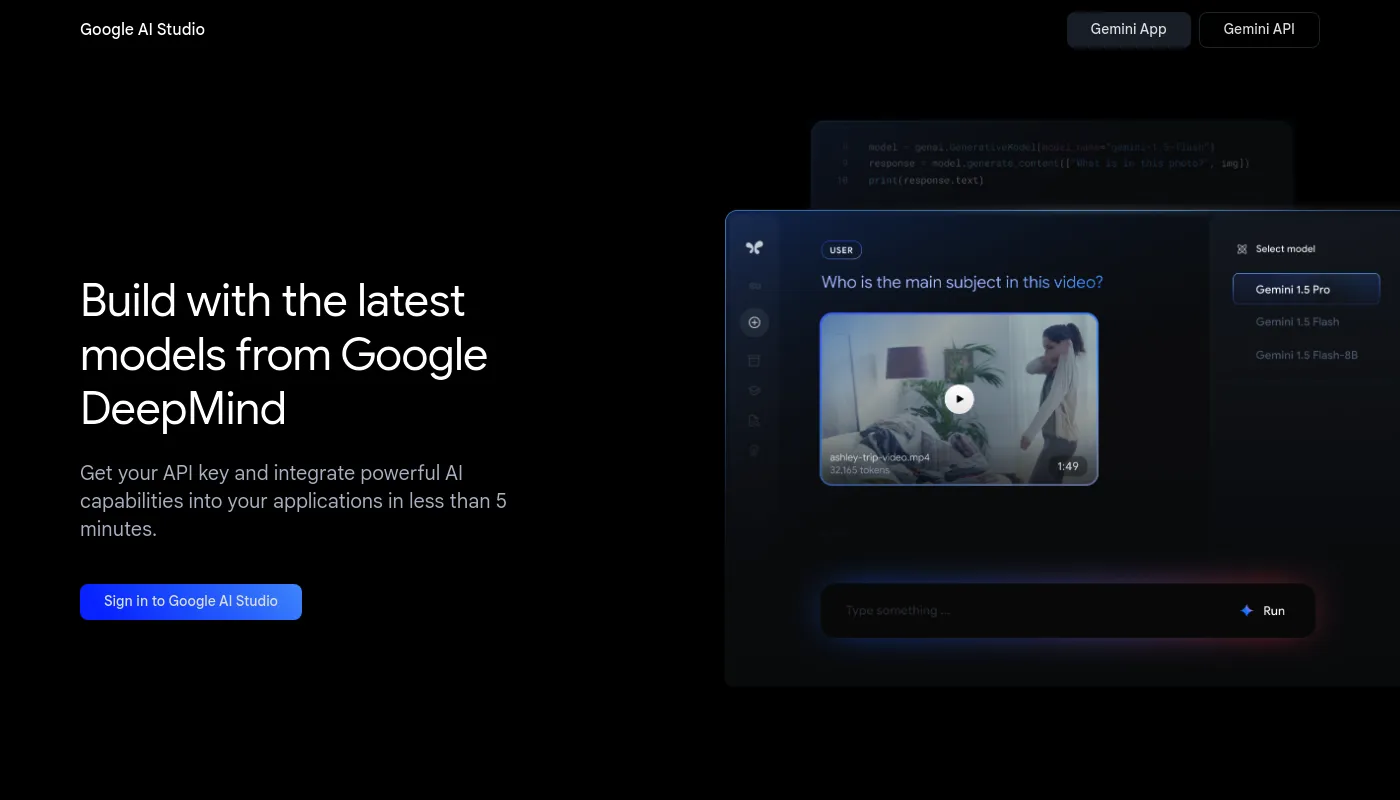Click the 'Select model' heading

1285,249
